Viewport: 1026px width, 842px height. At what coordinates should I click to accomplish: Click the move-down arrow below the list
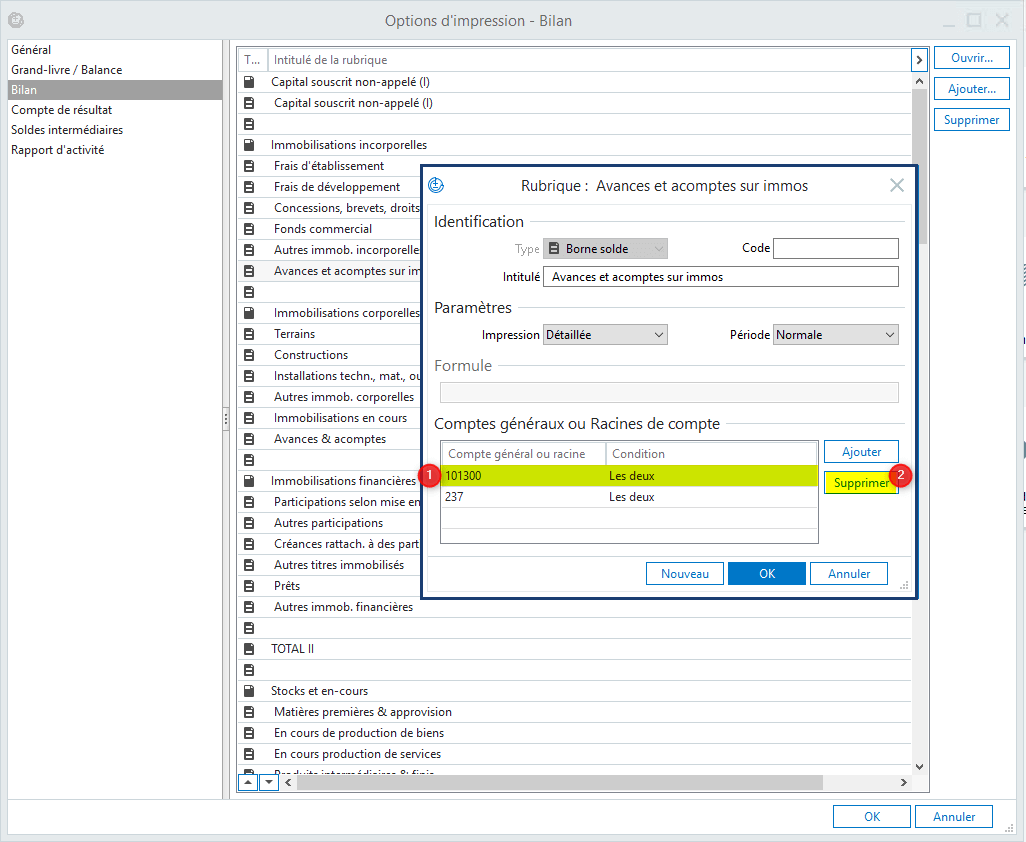click(268, 783)
